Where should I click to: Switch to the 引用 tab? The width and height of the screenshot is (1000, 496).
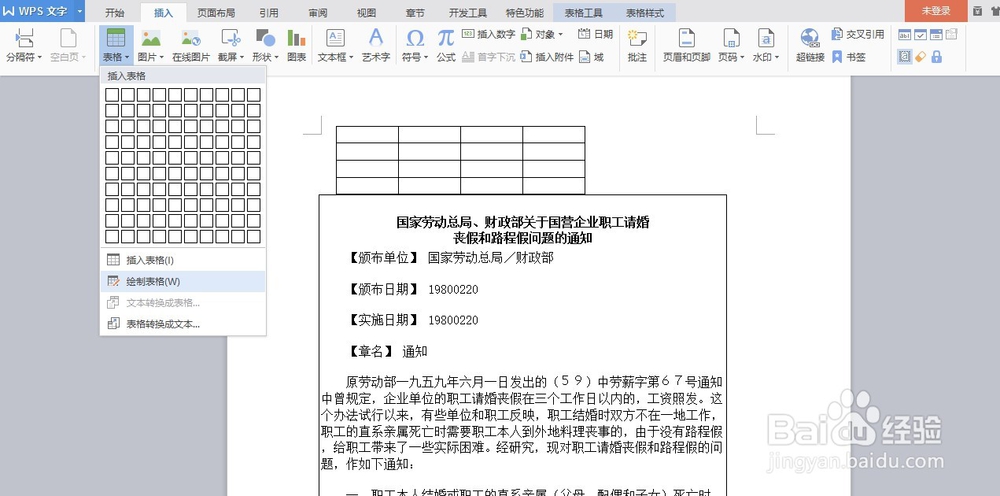[268, 13]
